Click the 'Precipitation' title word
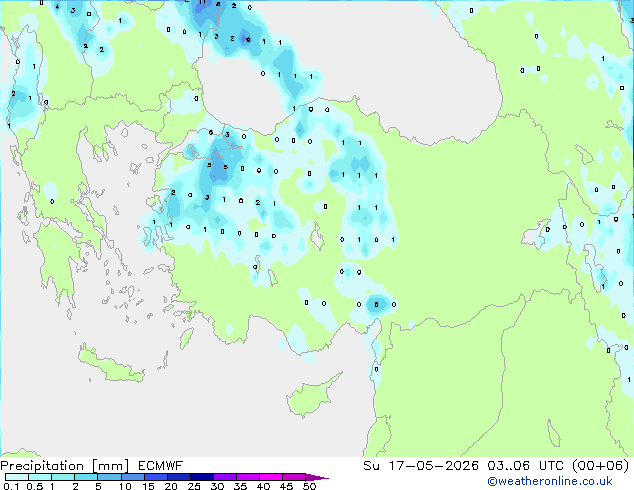The height and width of the screenshot is (490, 634). pos(42,466)
